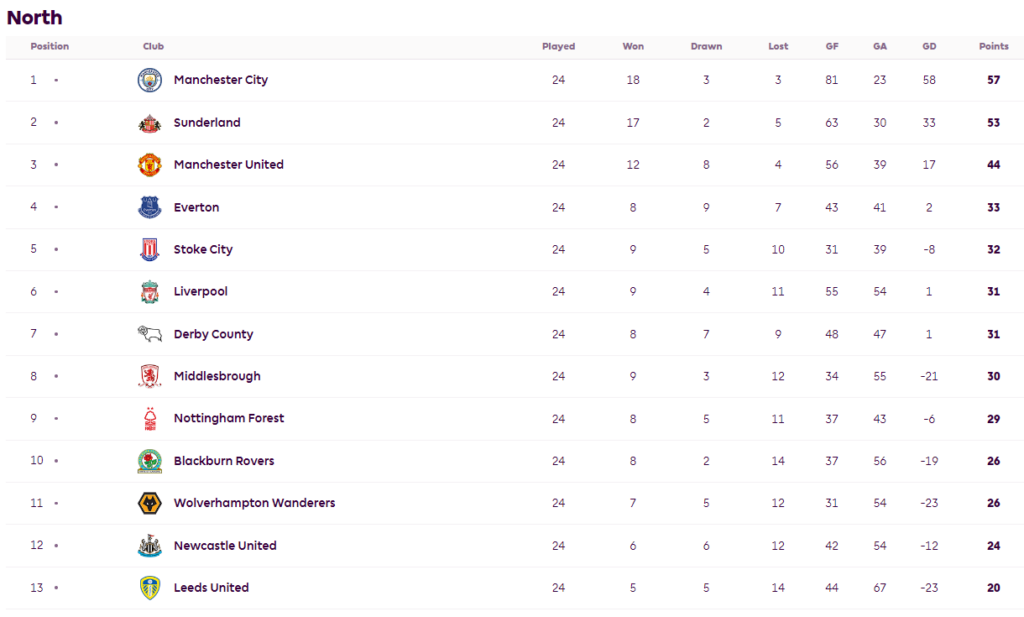Image resolution: width=1024 pixels, height=617 pixels.
Task: Click the Derby County ram logo
Action: 149,334
